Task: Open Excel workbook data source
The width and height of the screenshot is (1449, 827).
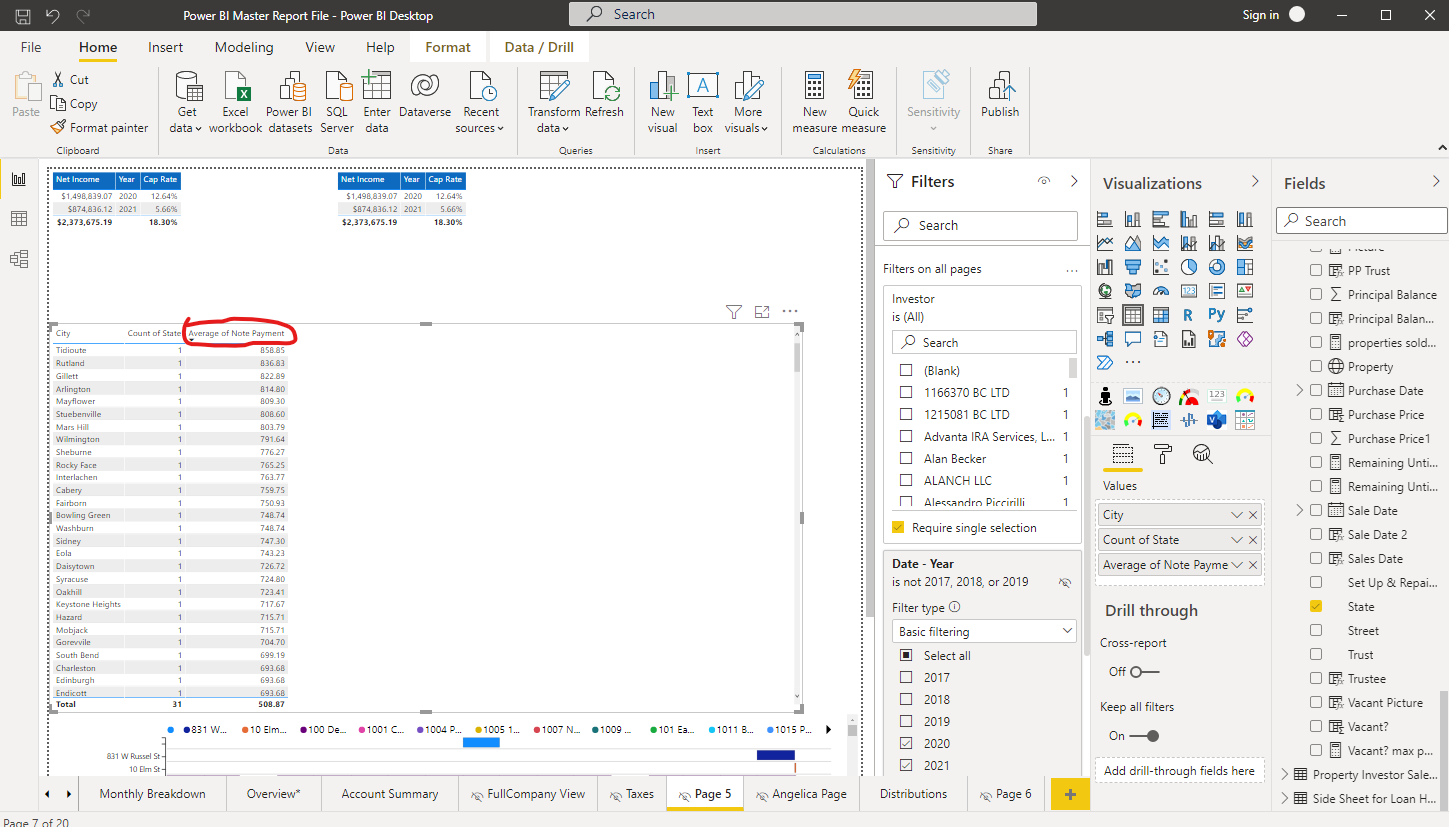Action: coord(236,103)
